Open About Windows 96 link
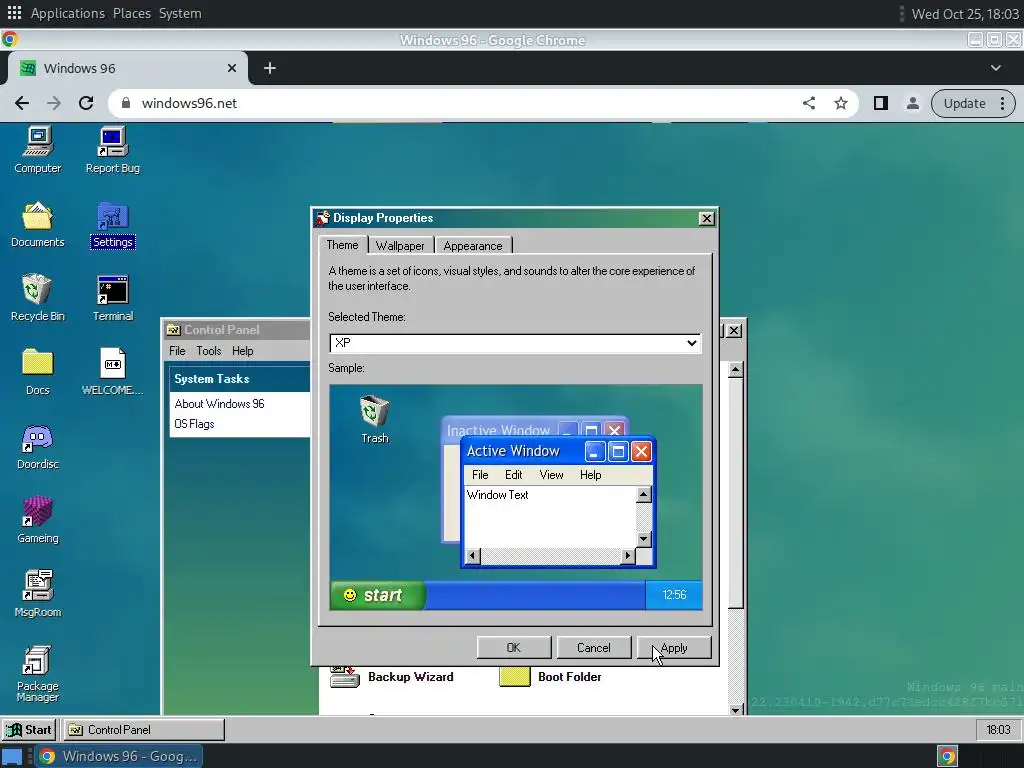Image resolution: width=1024 pixels, height=768 pixels. 219,404
